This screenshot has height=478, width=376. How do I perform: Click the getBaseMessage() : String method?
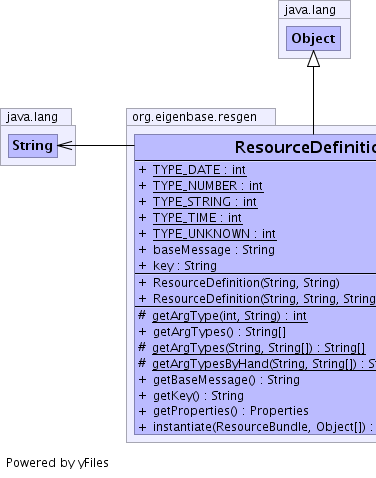click(226, 380)
